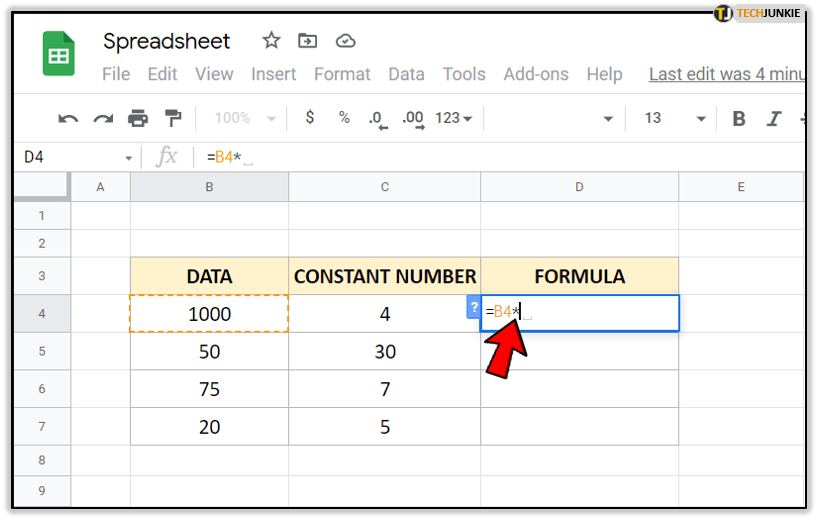Format as currency with dollar icon
Viewport: 818px width, 520px height.
(x=310, y=118)
